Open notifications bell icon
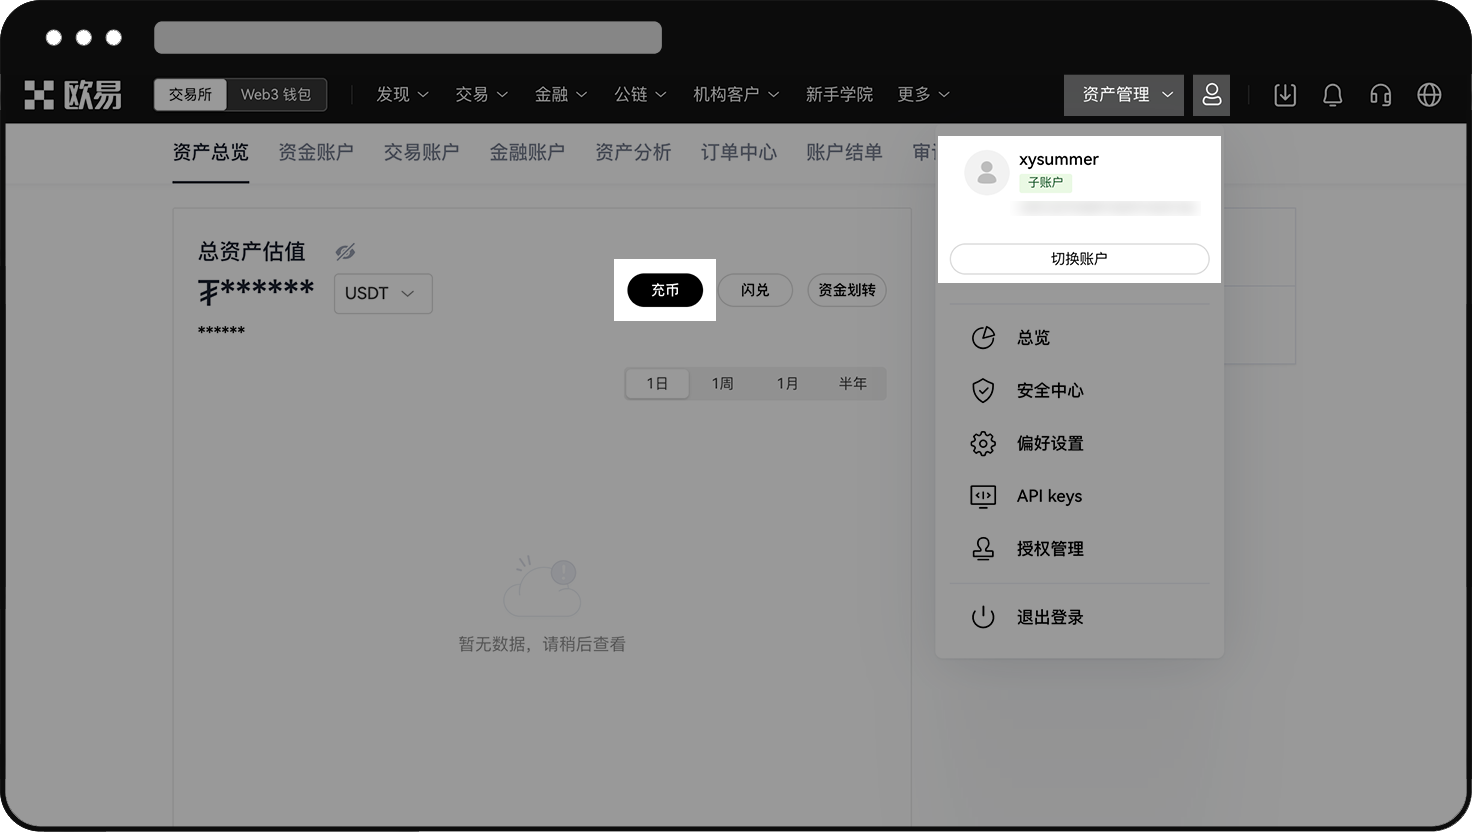This screenshot has height=832, width=1472. click(x=1332, y=95)
